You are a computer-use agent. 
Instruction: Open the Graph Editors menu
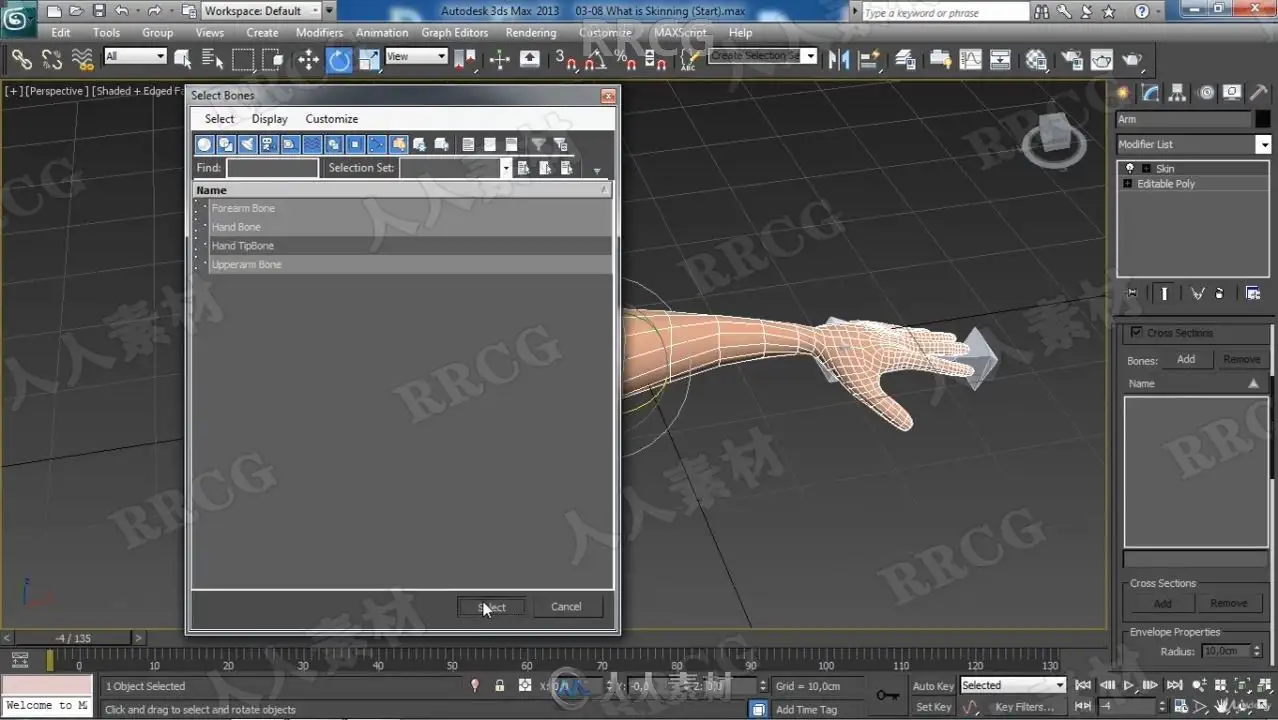click(454, 32)
